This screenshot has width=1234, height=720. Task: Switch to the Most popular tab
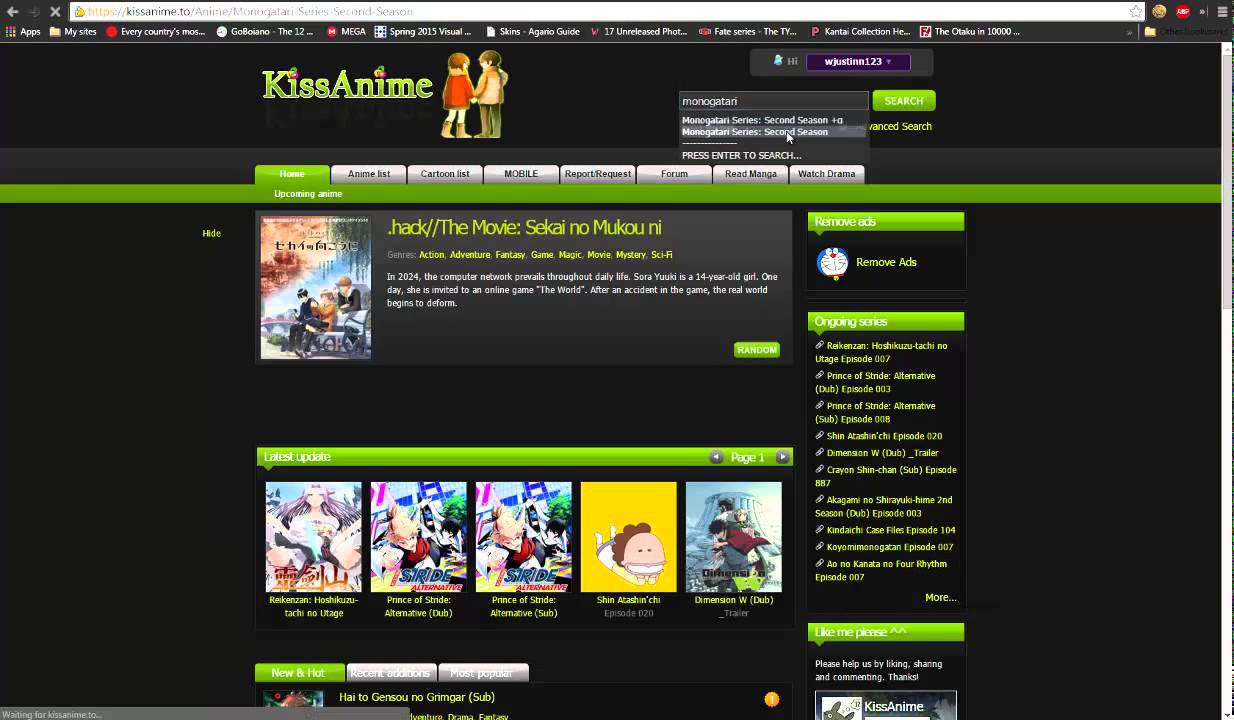click(482, 673)
